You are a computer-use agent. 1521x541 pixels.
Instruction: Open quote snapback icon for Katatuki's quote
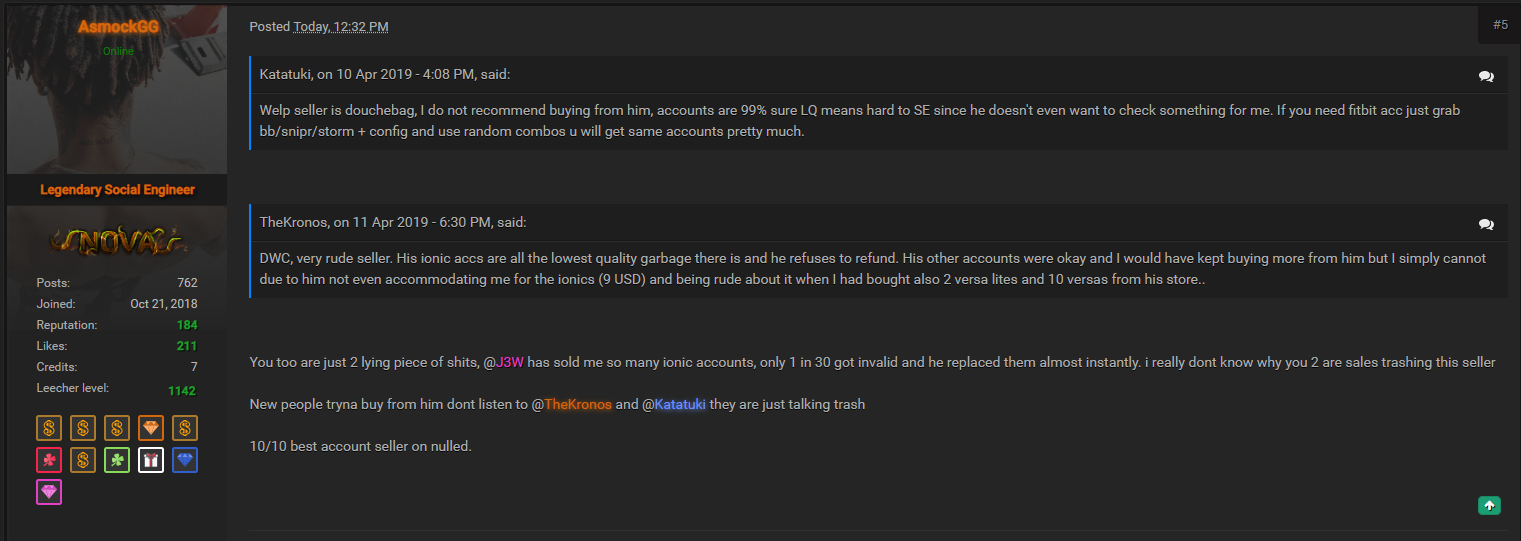pos(1486,76)
